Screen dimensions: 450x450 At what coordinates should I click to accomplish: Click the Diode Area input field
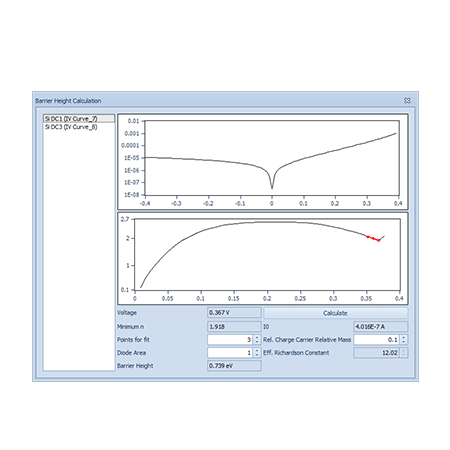230,353
